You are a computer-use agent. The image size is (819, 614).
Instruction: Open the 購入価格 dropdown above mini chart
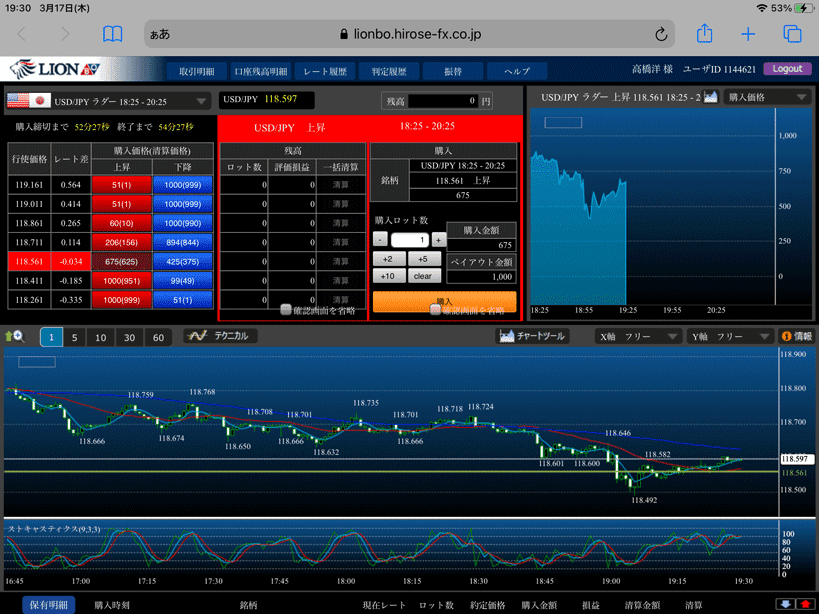click(767, 97)
